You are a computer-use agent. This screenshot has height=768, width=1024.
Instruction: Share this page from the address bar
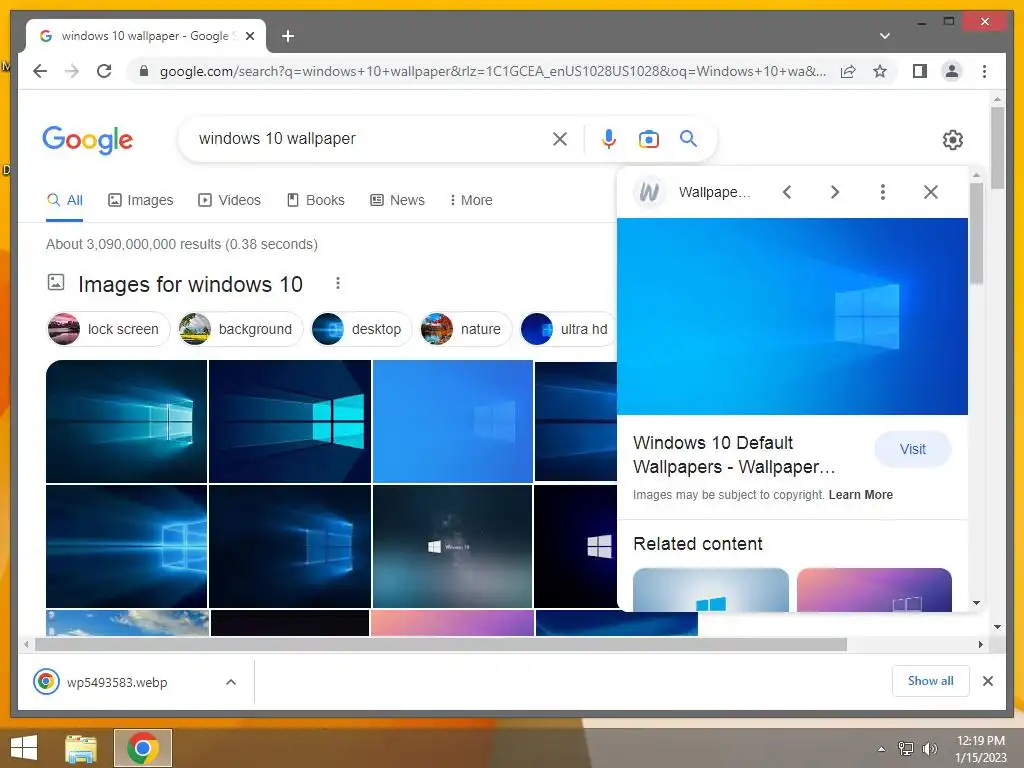click(848, 71)
